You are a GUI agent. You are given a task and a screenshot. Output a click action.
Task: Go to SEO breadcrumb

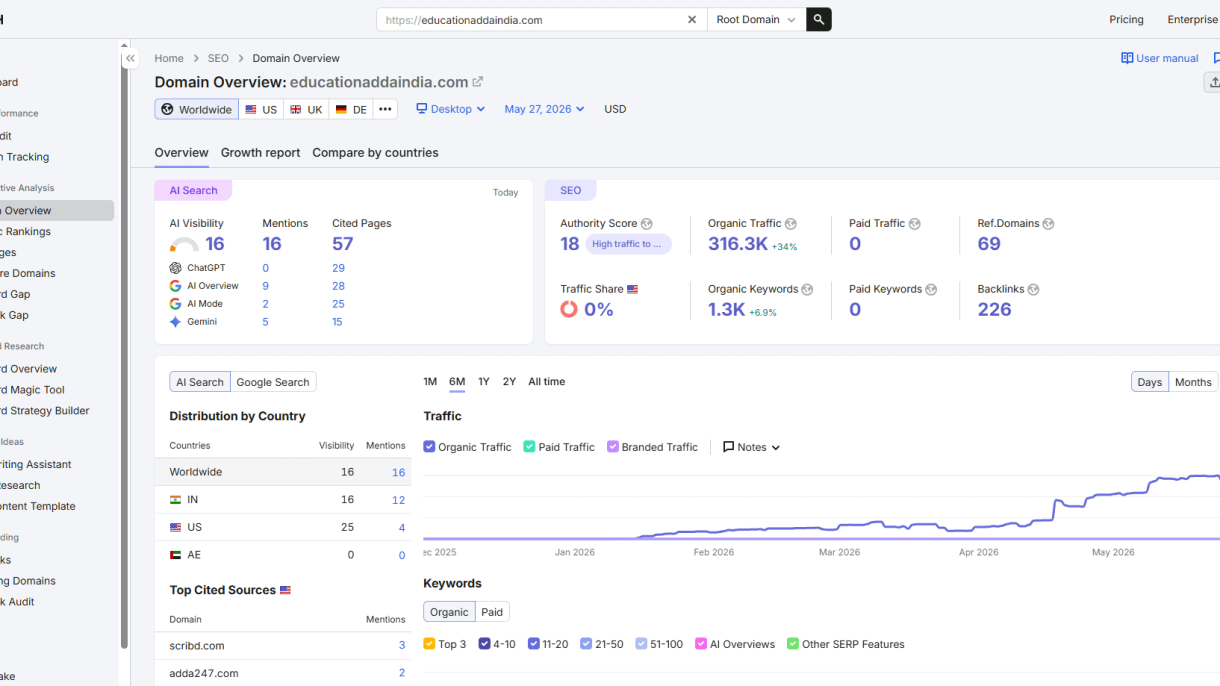click(218, 58)
